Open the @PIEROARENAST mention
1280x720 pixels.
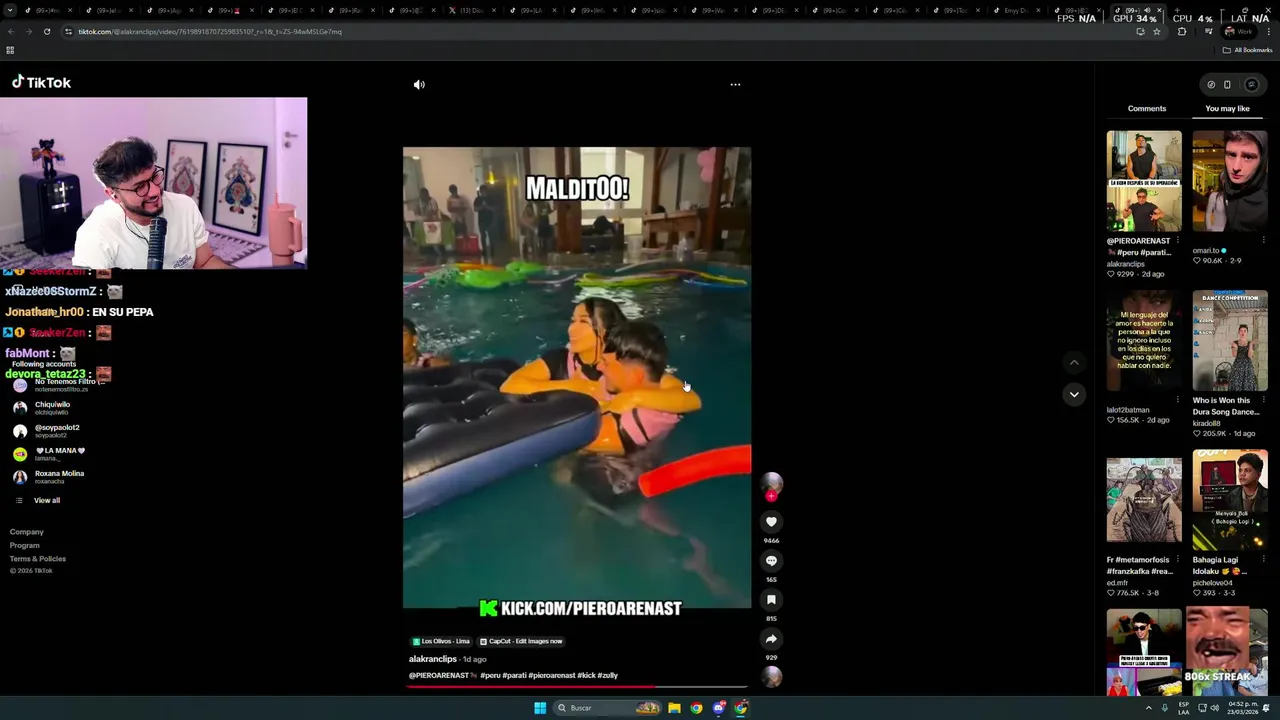439,675
